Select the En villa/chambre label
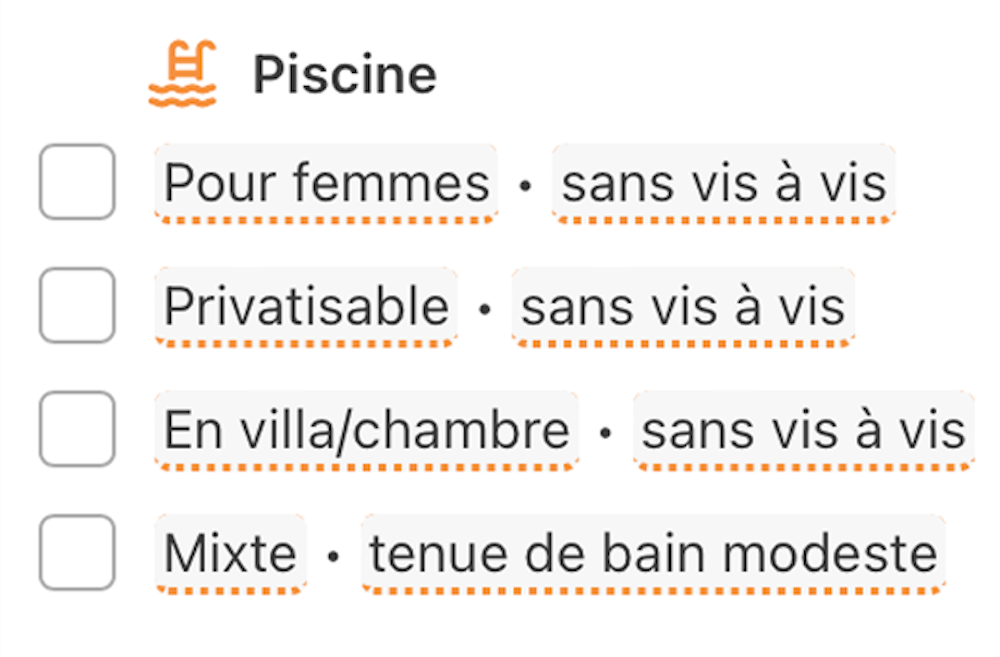 pos(366,430)
